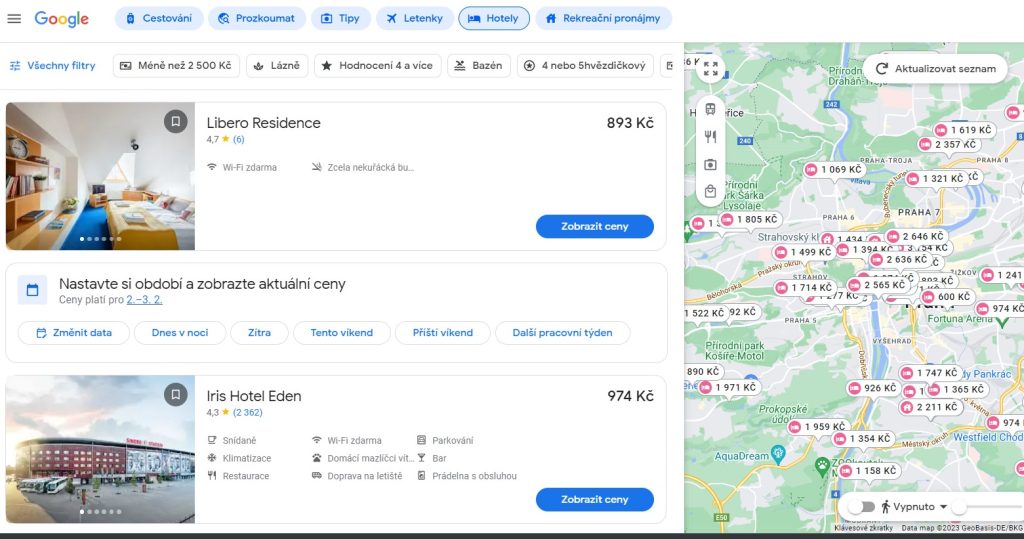Switch to the Prozkoumat tab
The image size is (1024, 539).
257,18
